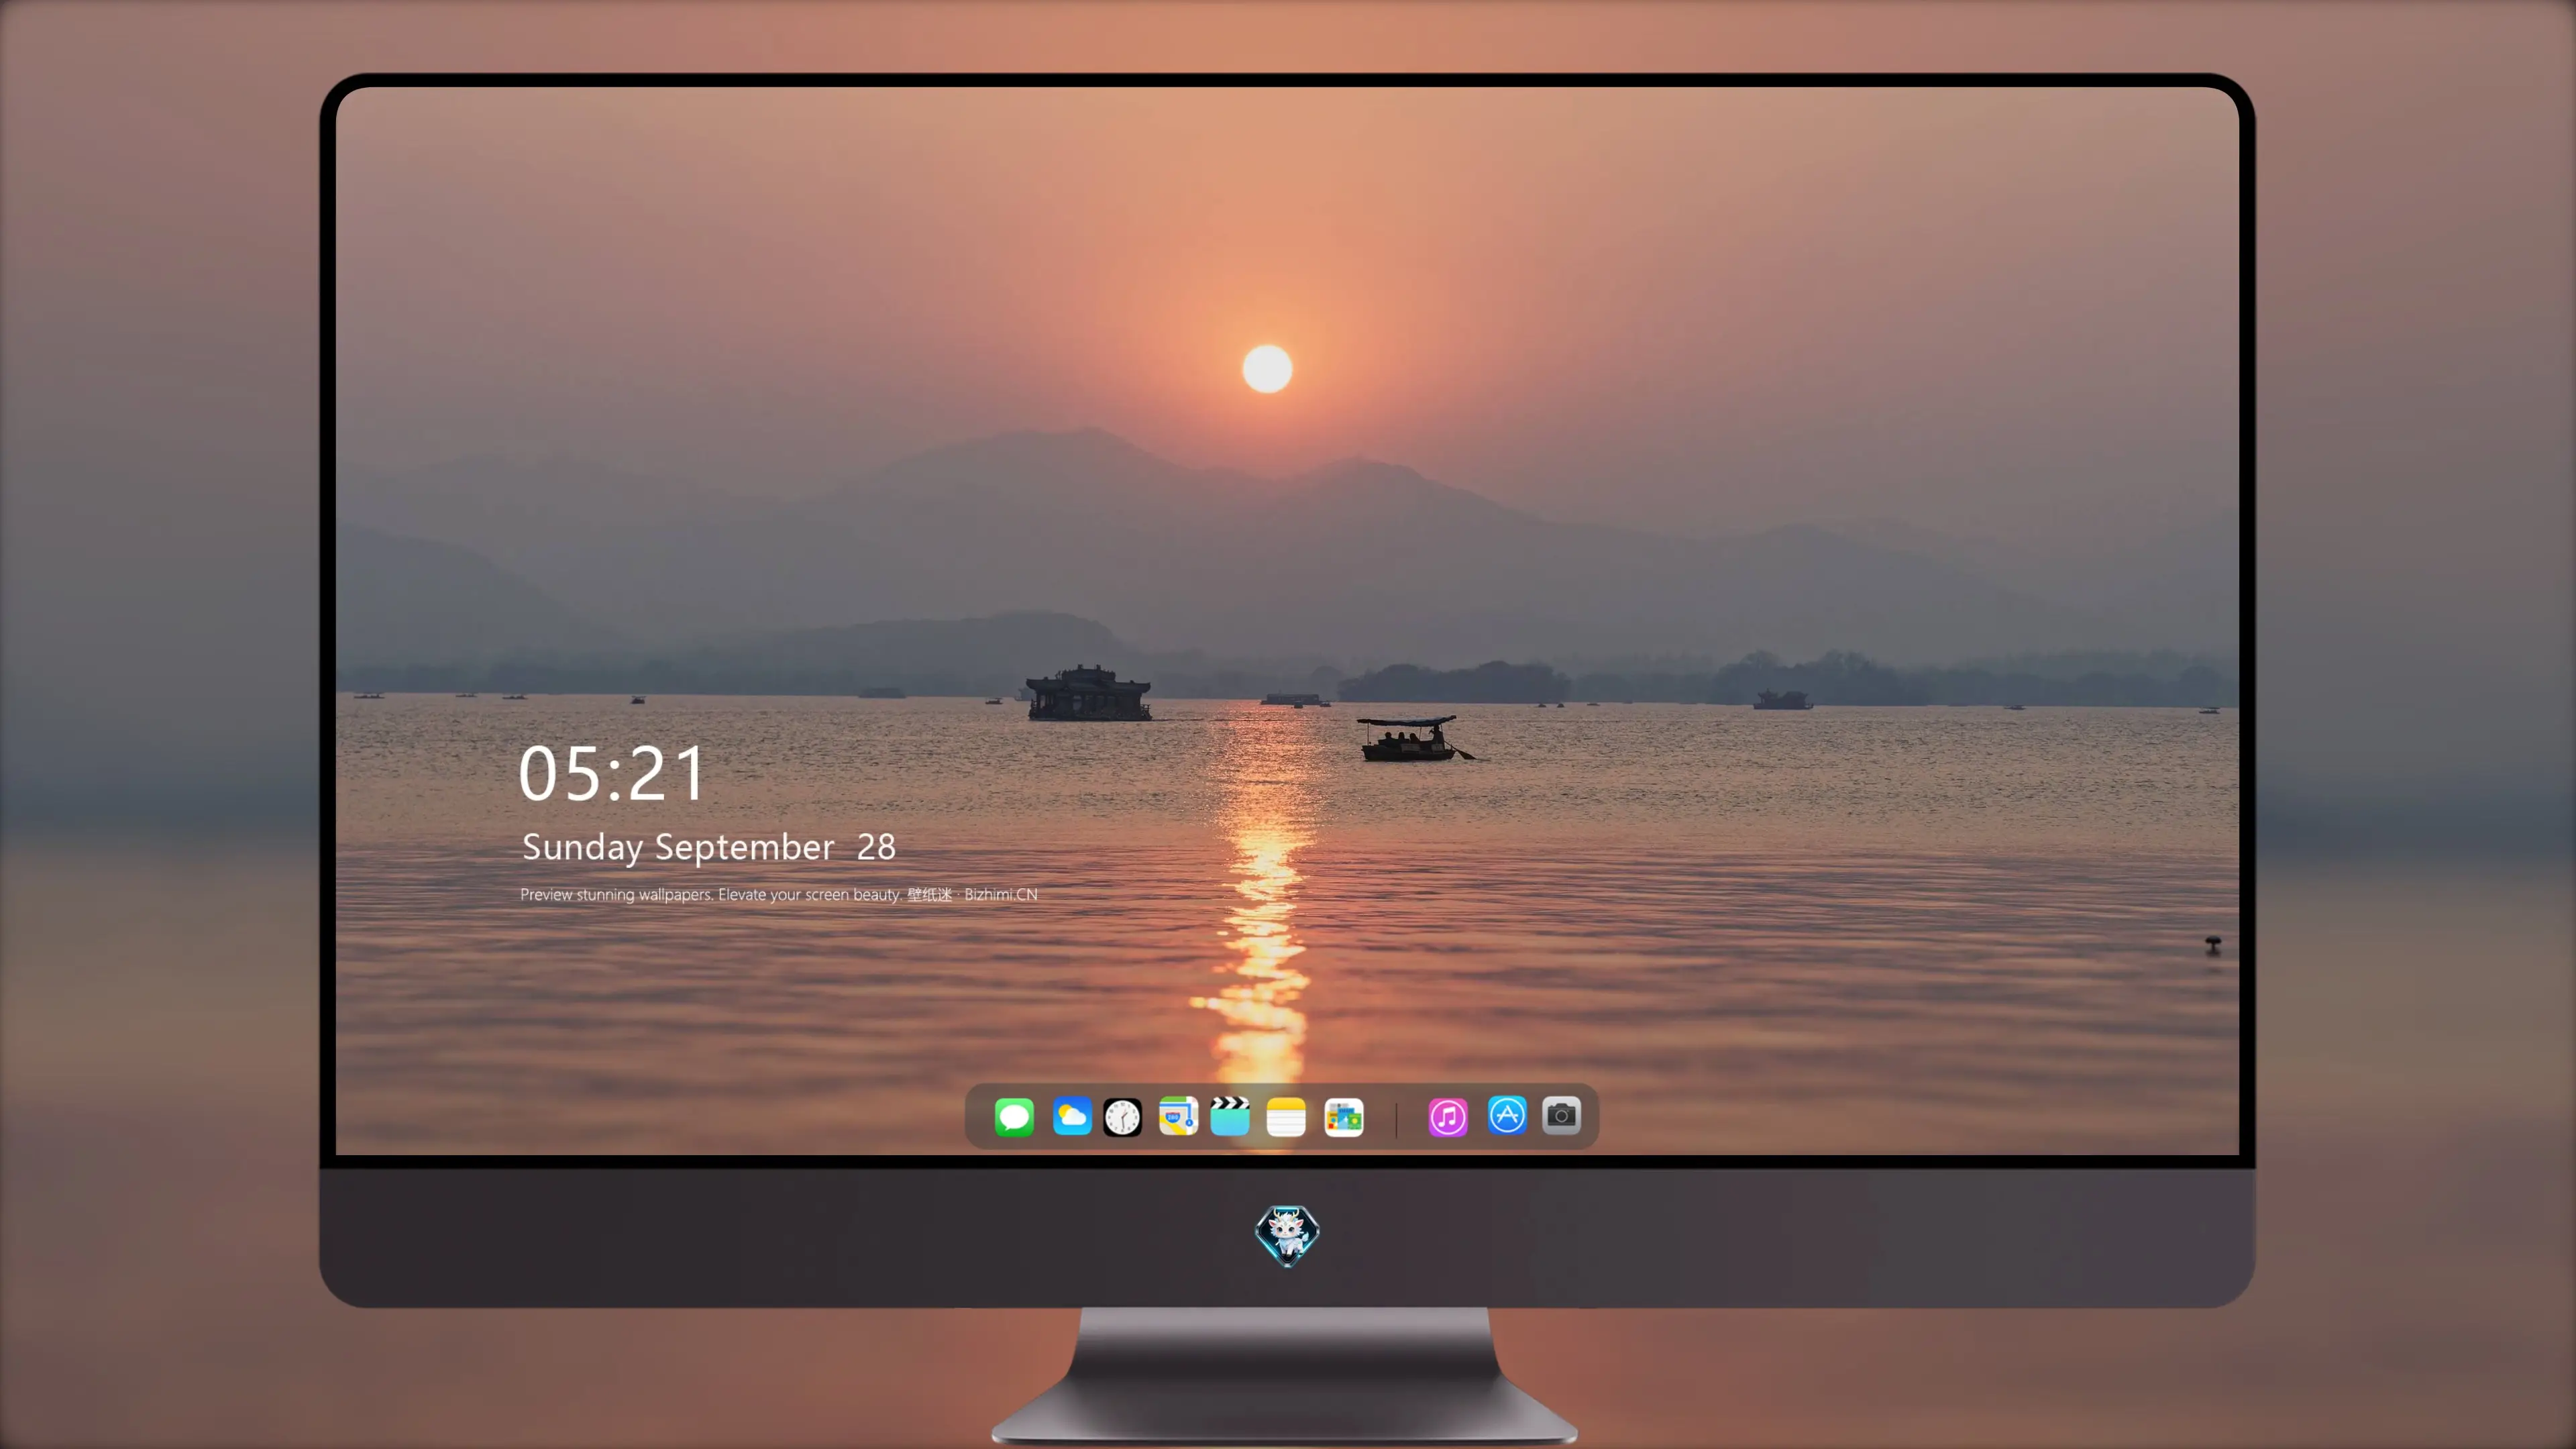Launch the Maps app from the dock

(1178, 1116)
